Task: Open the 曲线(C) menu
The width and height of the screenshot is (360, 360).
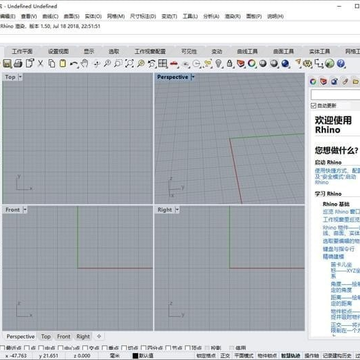Action: pyautogui.click(x=50, y=16)
